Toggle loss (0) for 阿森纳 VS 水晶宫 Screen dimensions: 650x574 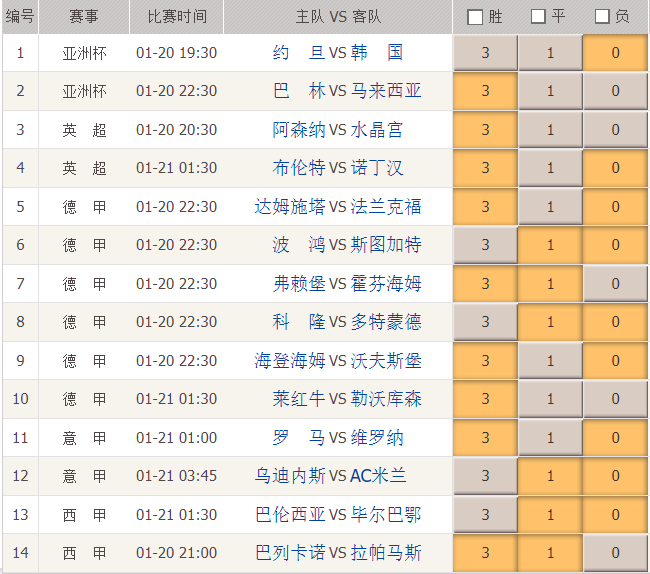616,130
